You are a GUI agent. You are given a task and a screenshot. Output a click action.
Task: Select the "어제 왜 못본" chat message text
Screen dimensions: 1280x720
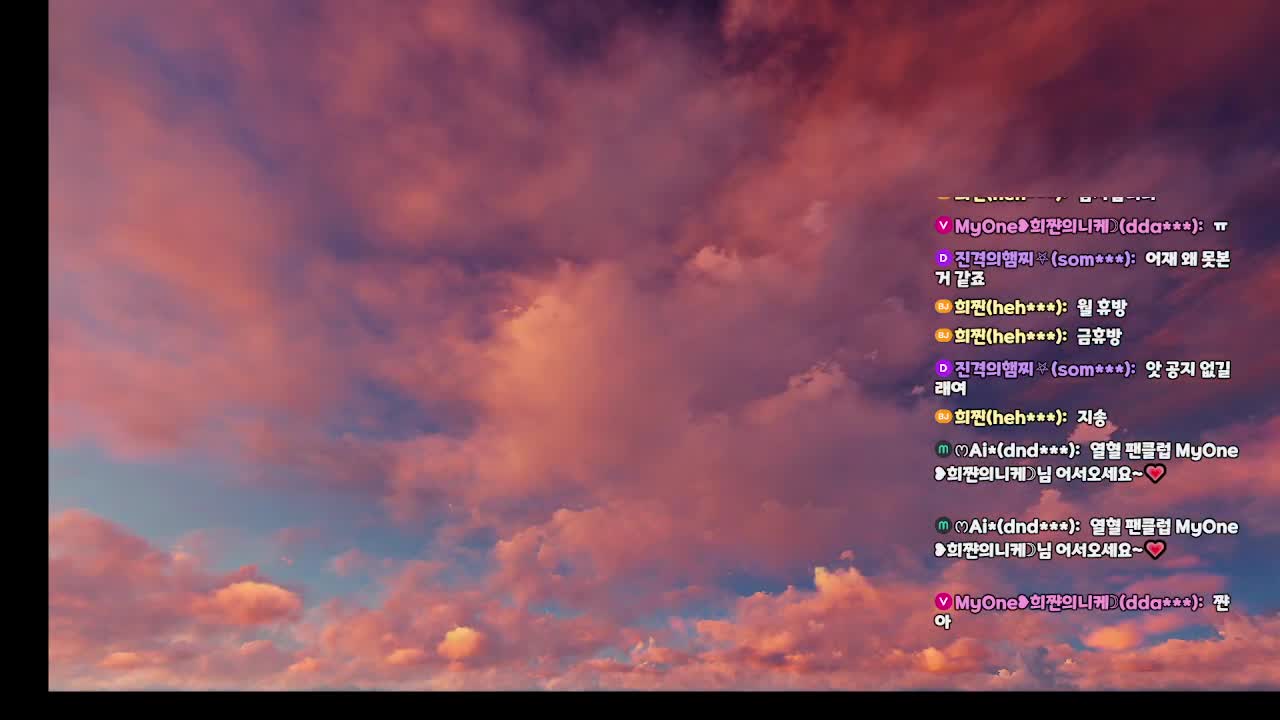[x=1082, y=269]
